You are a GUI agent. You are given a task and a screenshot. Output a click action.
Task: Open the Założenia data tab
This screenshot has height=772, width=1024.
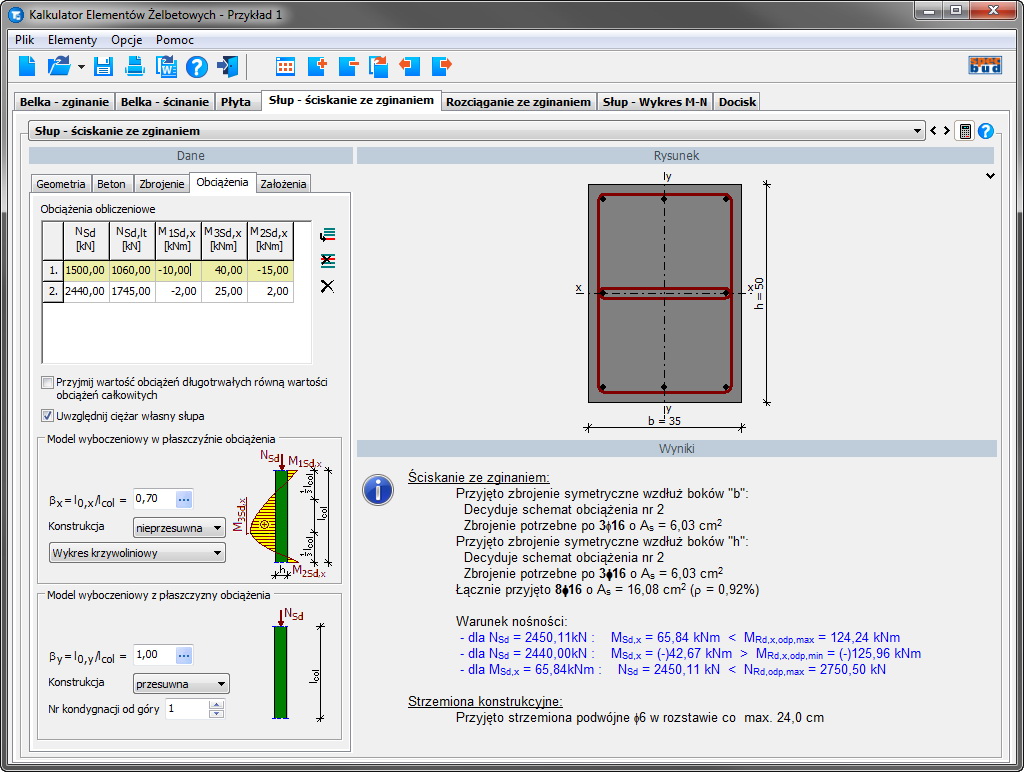click(x=283, y=184)
